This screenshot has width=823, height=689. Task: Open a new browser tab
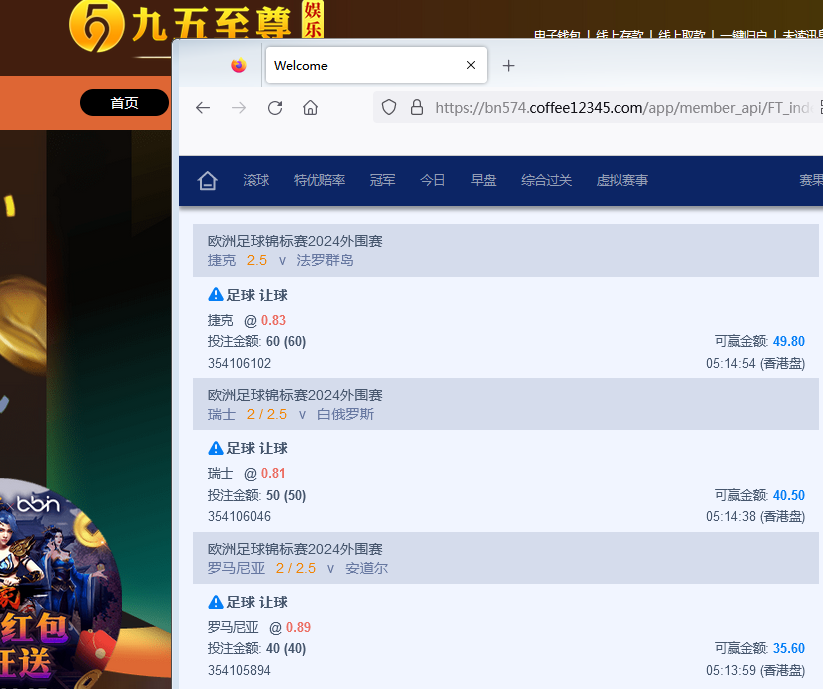tap(508, 66)
